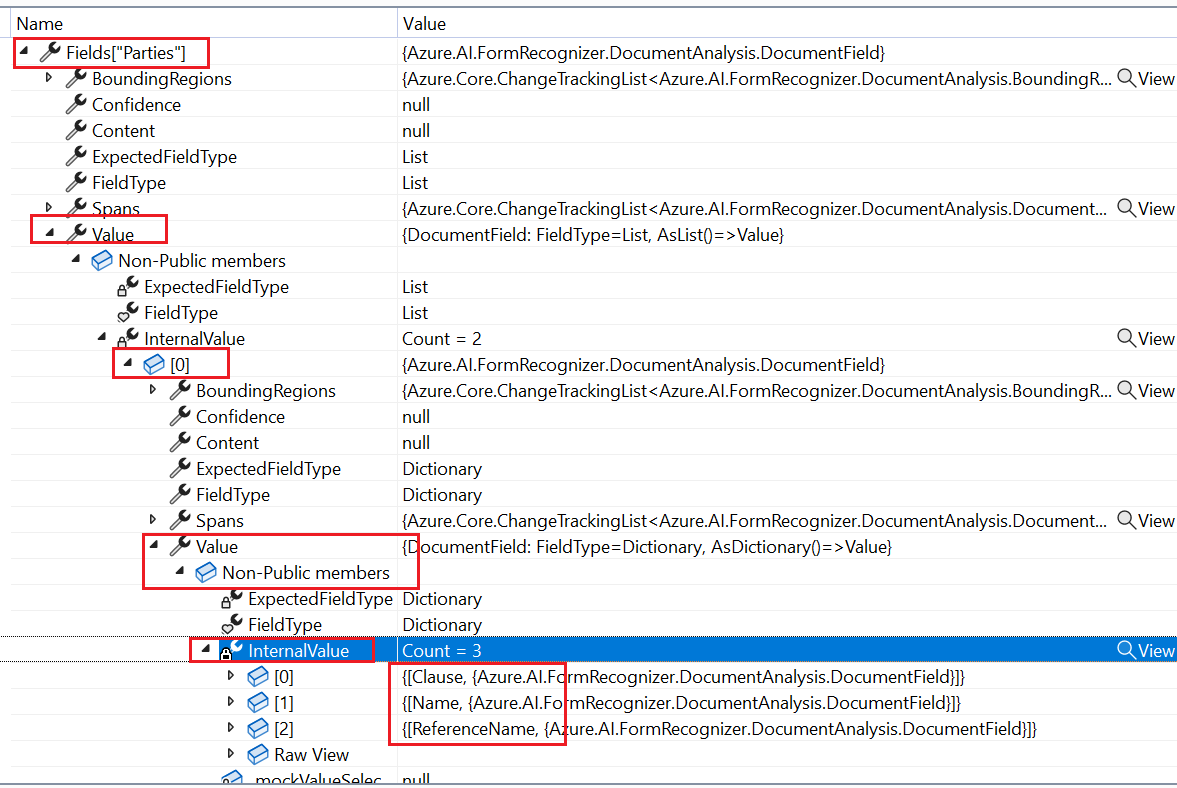The image size is (1177, 788).
Task: Select the 'Count = 2' value
Action: click(441, 338)
